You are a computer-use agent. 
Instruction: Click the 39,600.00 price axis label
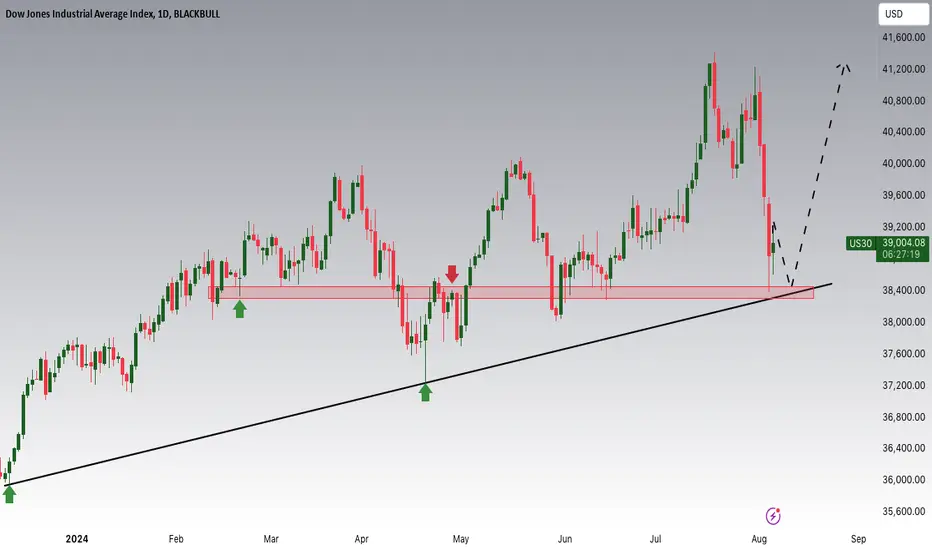[x=903, y=195]
